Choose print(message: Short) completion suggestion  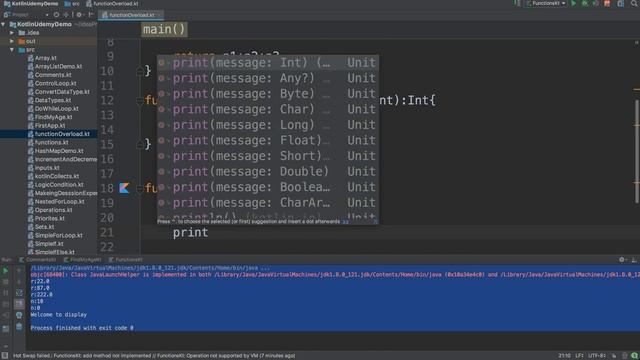[x=268, y=156]
